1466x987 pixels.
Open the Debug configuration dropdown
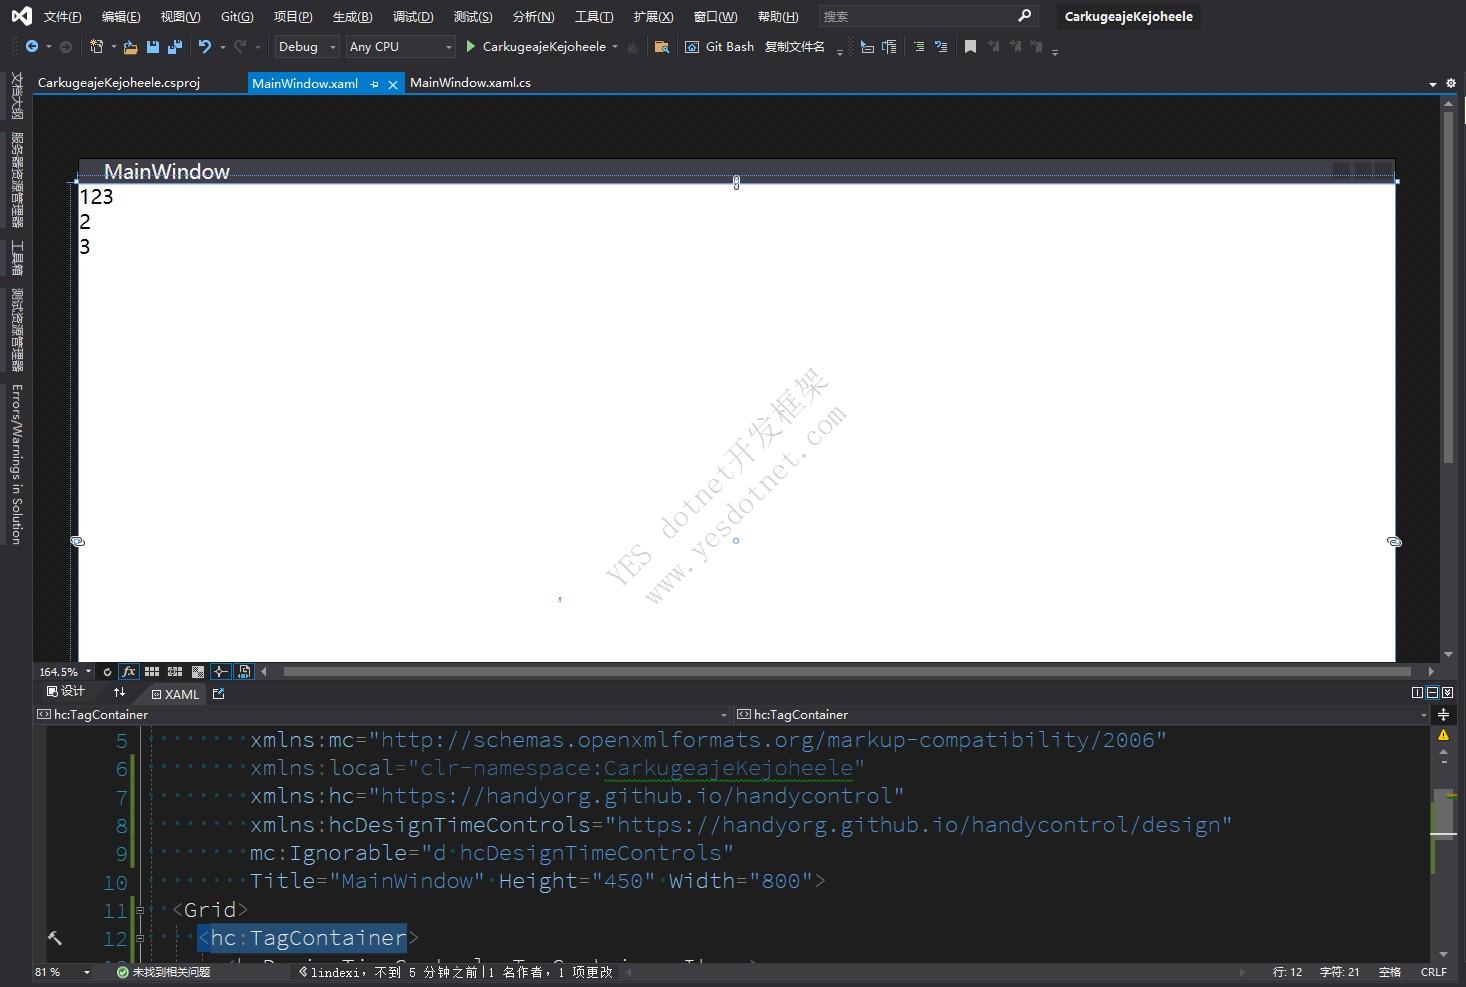coord(307,47)
